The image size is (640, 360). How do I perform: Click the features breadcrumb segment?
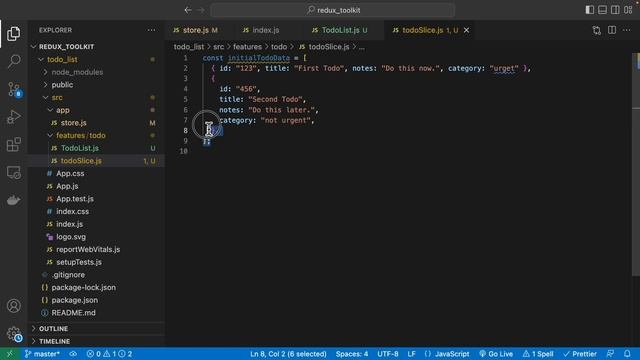[247, 47]
